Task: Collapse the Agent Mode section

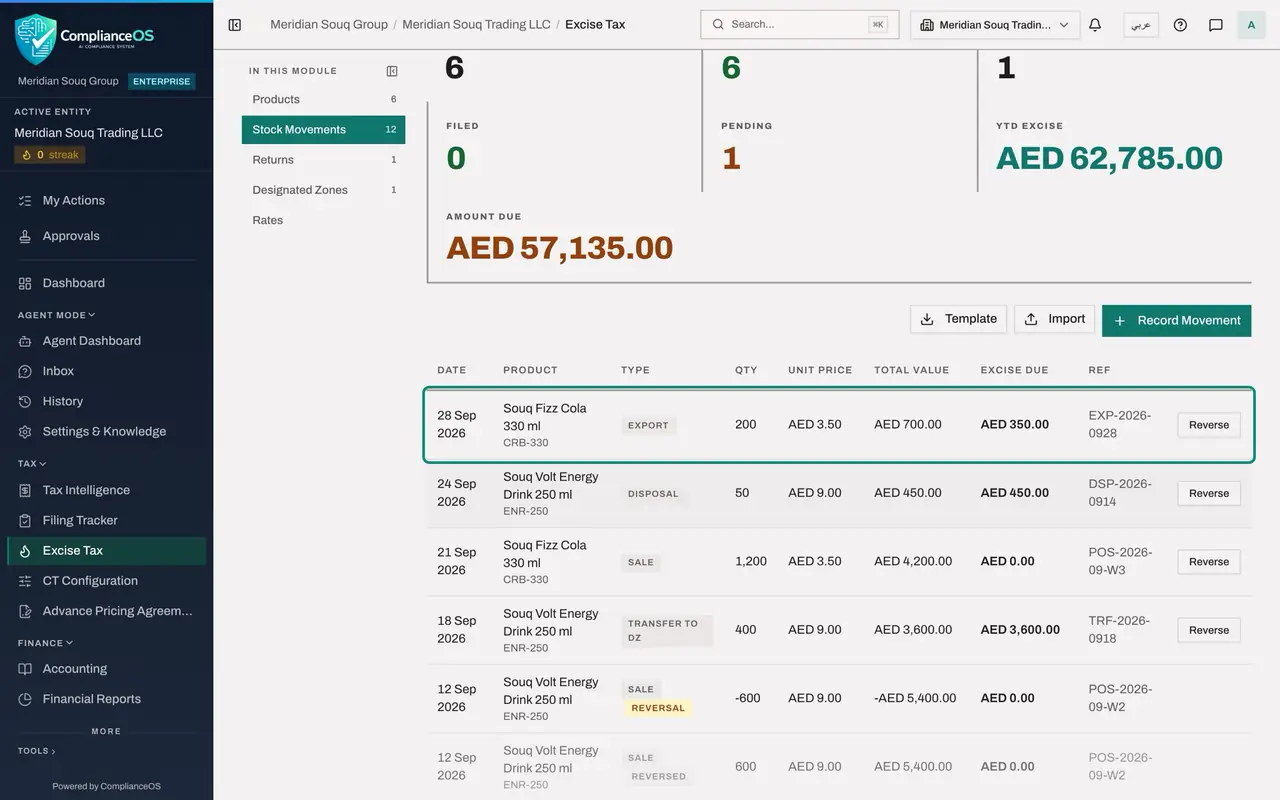Action: (56, 315)
